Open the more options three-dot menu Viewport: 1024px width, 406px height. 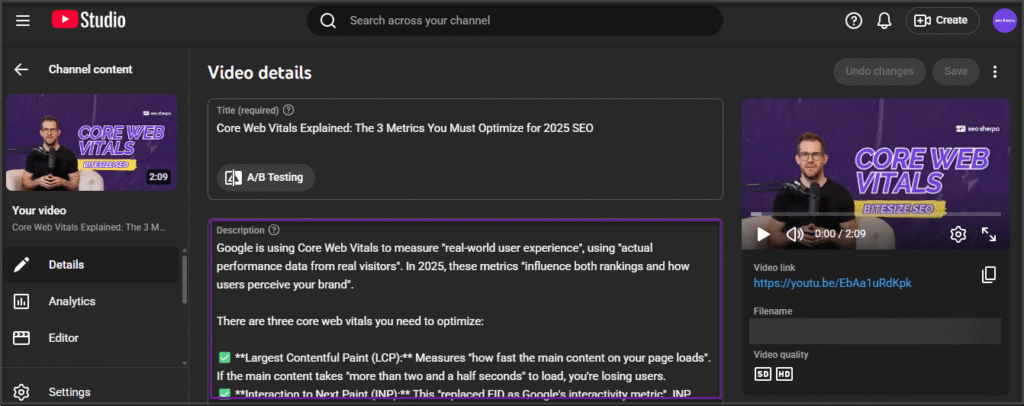coord(994,72)
